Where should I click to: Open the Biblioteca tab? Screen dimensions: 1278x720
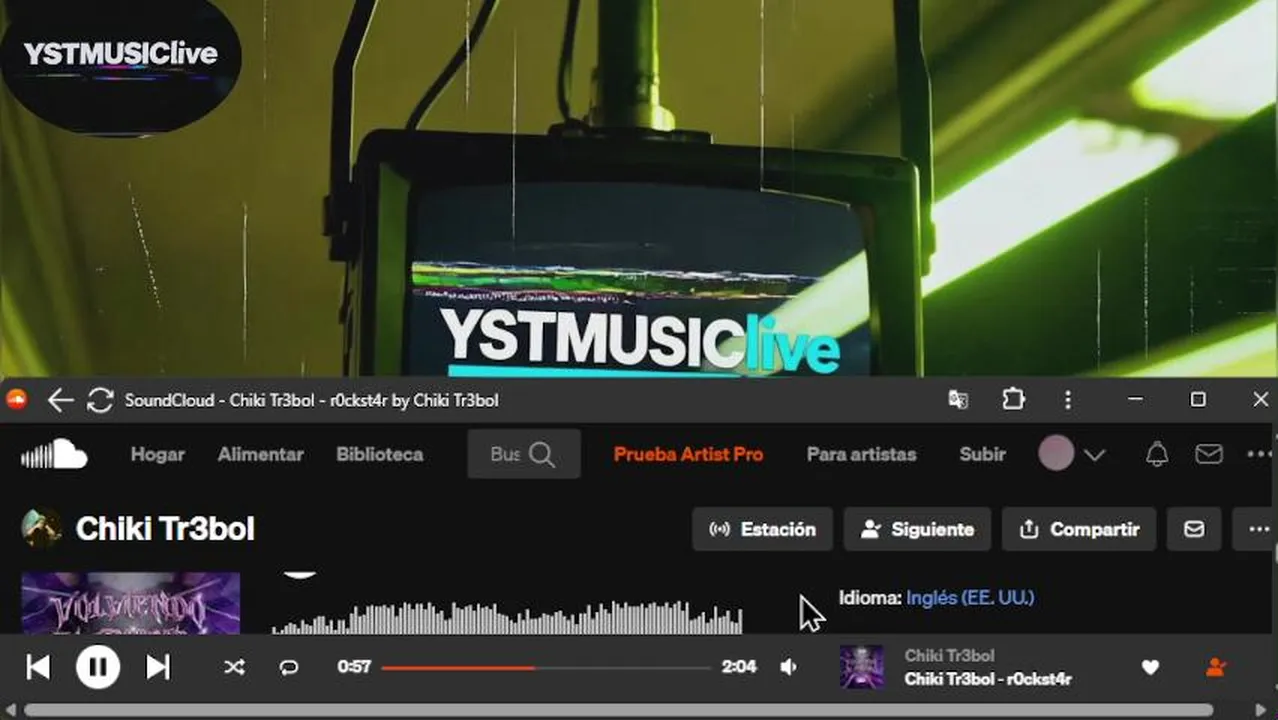380,454
